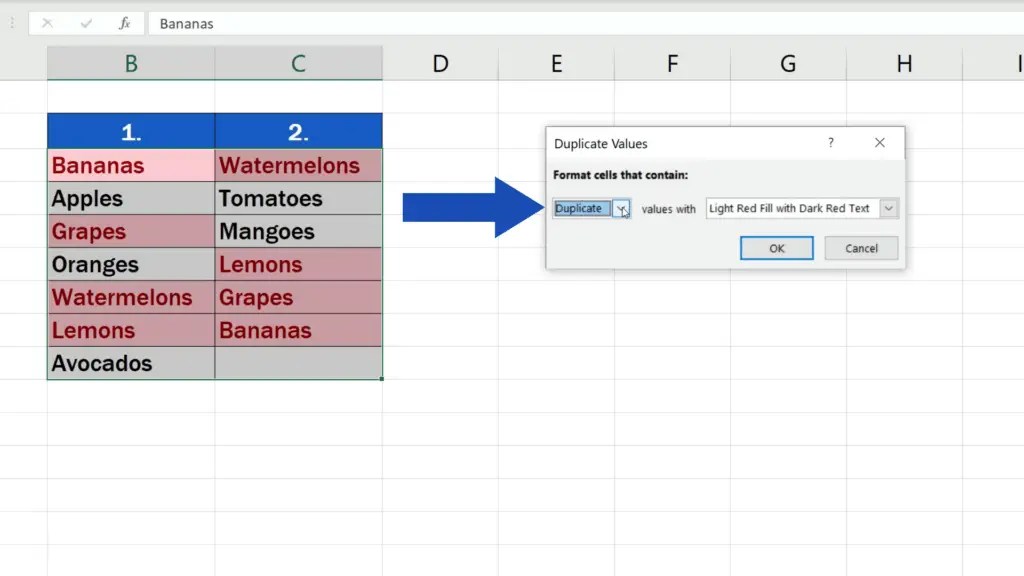Close the Duplicate Values dialog
This screenshot has width=1024, height=576.
pos(879,143)
